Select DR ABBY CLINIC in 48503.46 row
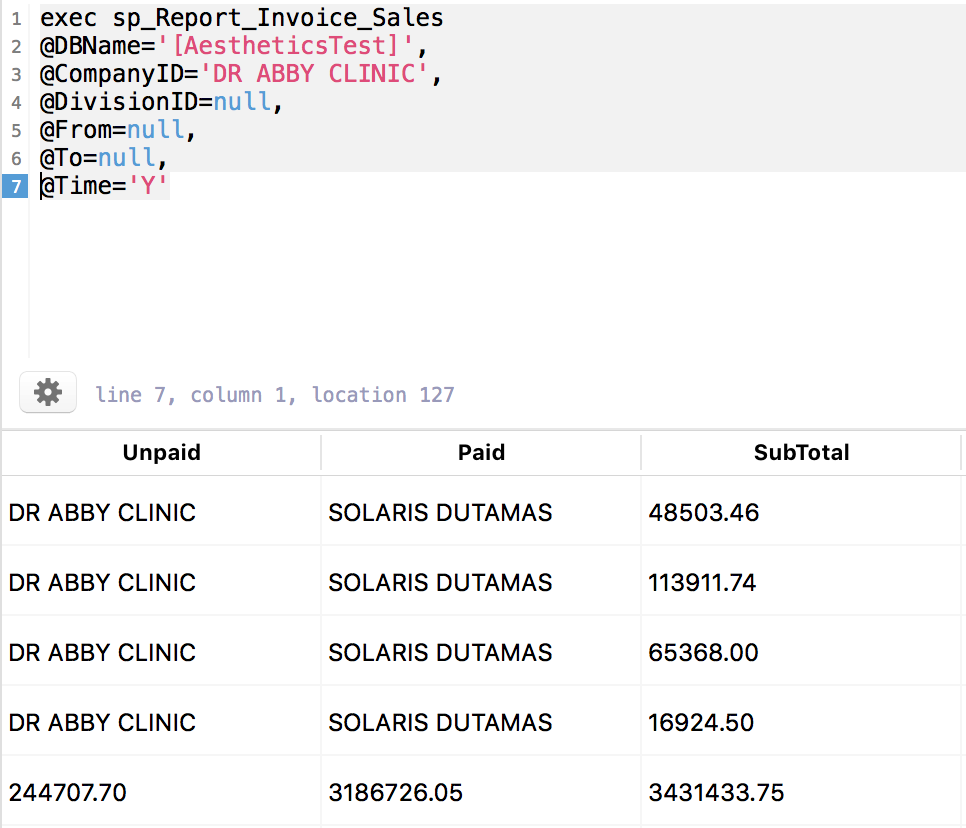966x828 pixels. point(161,512)
